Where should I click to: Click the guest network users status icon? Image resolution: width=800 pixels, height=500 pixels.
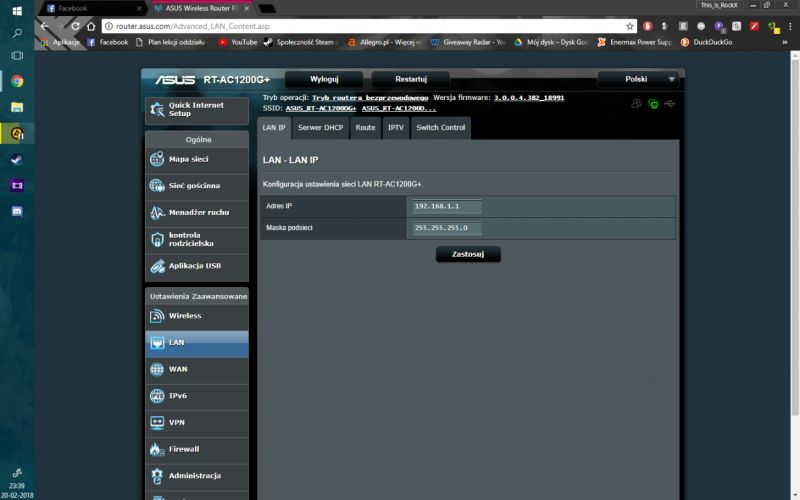(x=636, y=104)
